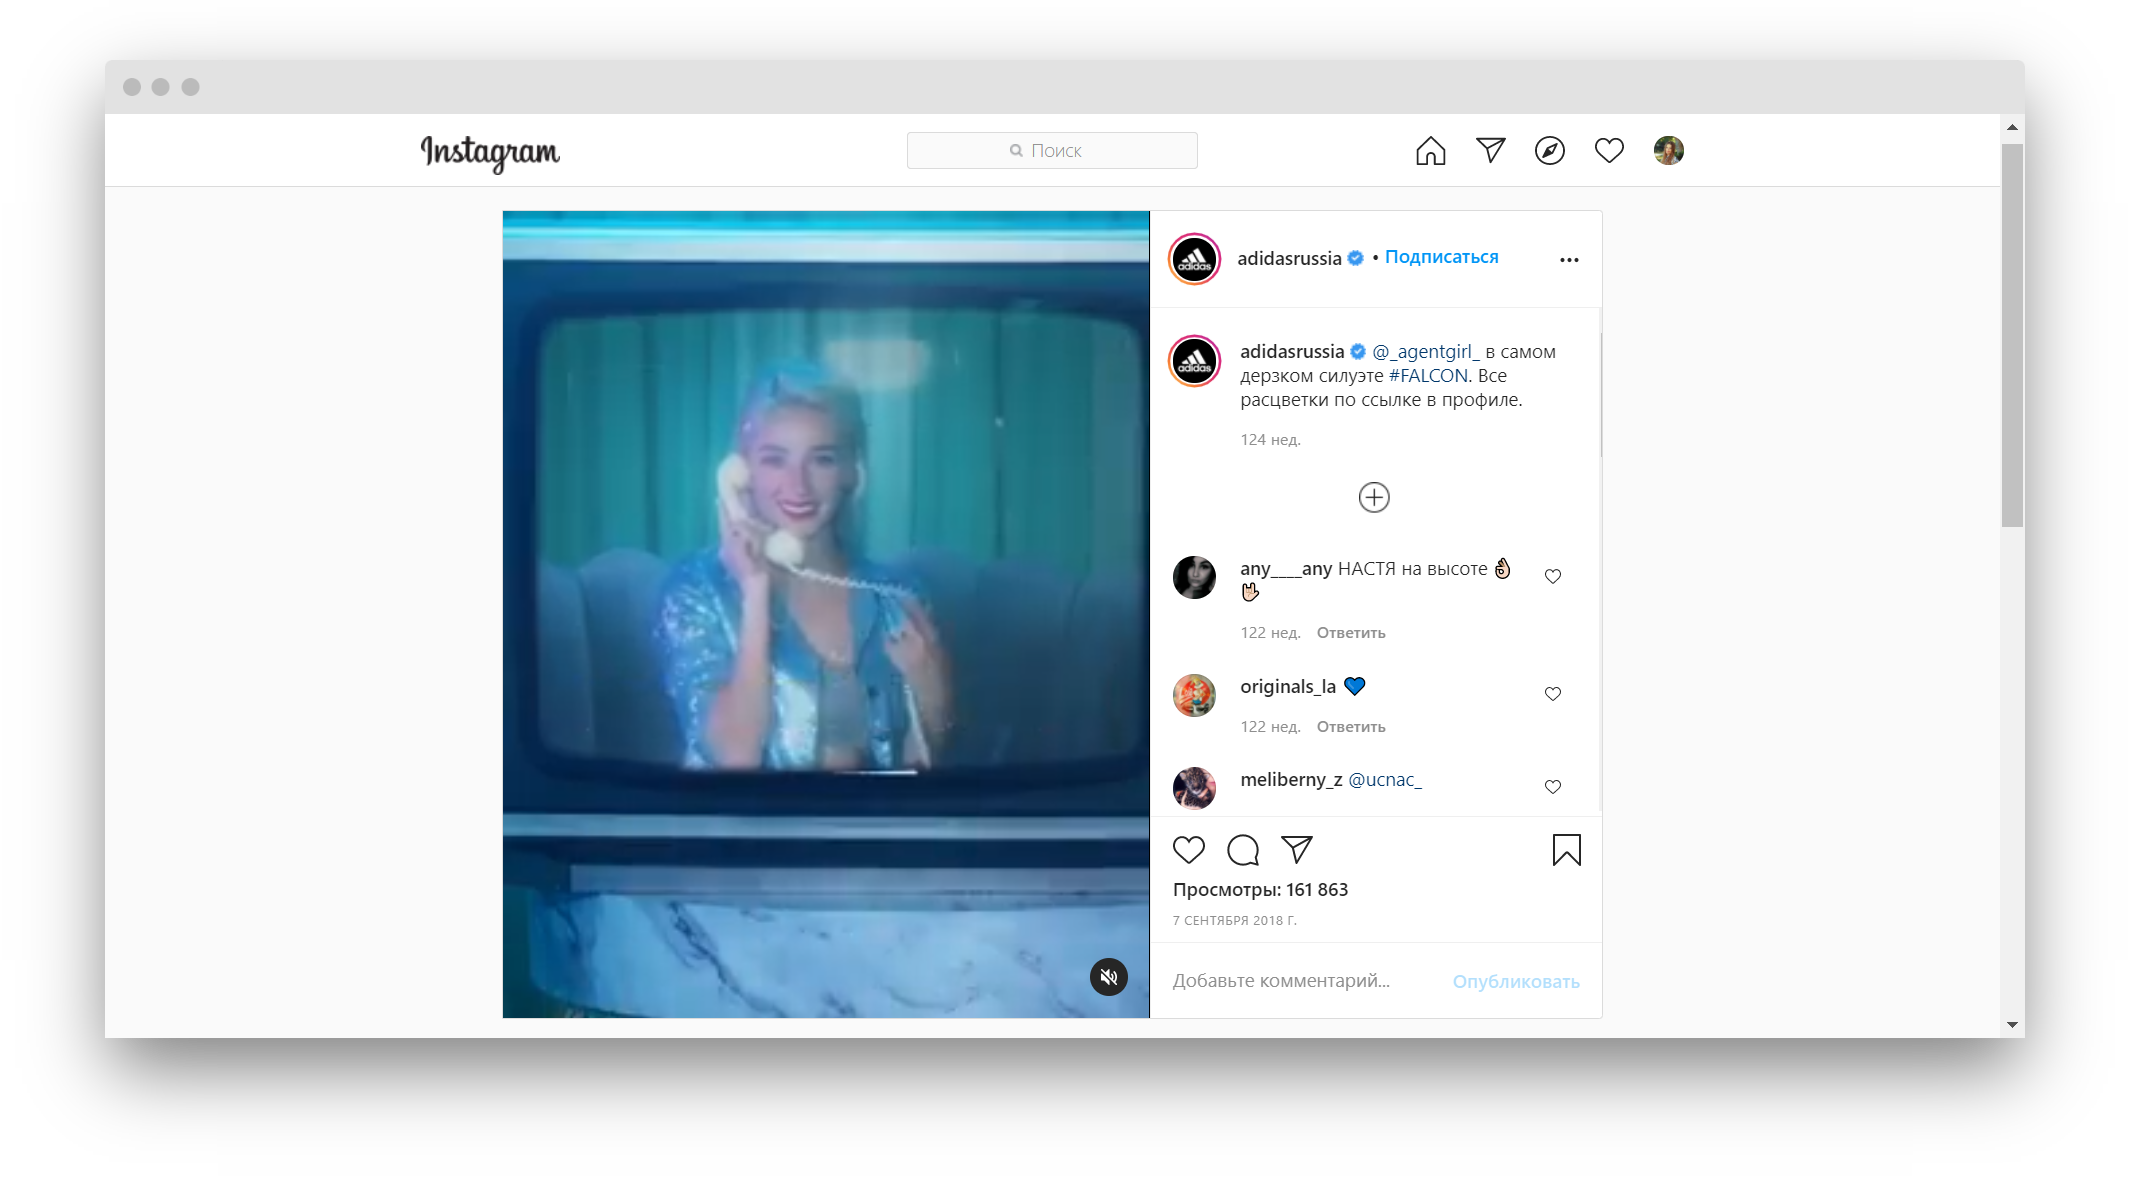Save the post with bookmark icon

1566,850
